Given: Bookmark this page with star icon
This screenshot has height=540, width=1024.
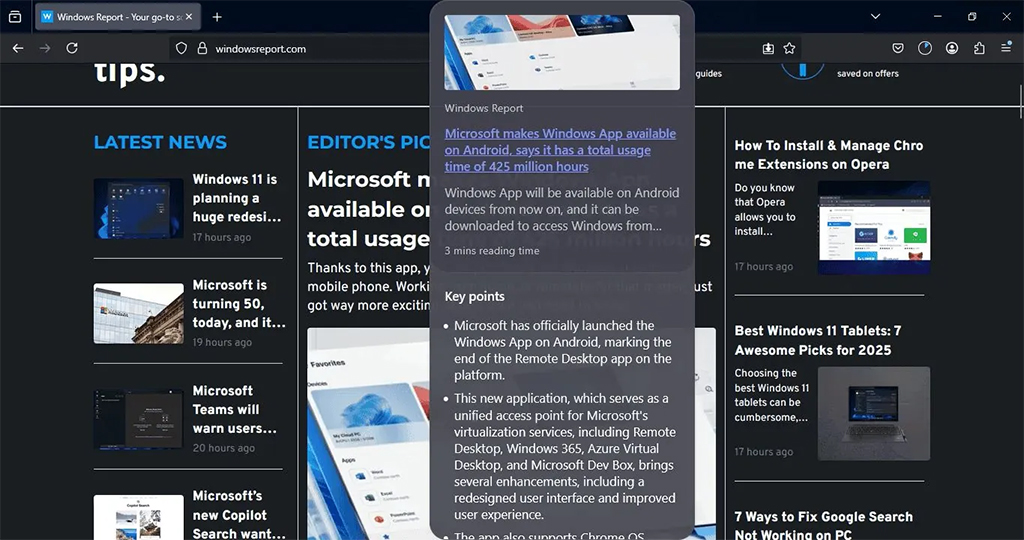Looking at the screenshot, I should 790,48.
